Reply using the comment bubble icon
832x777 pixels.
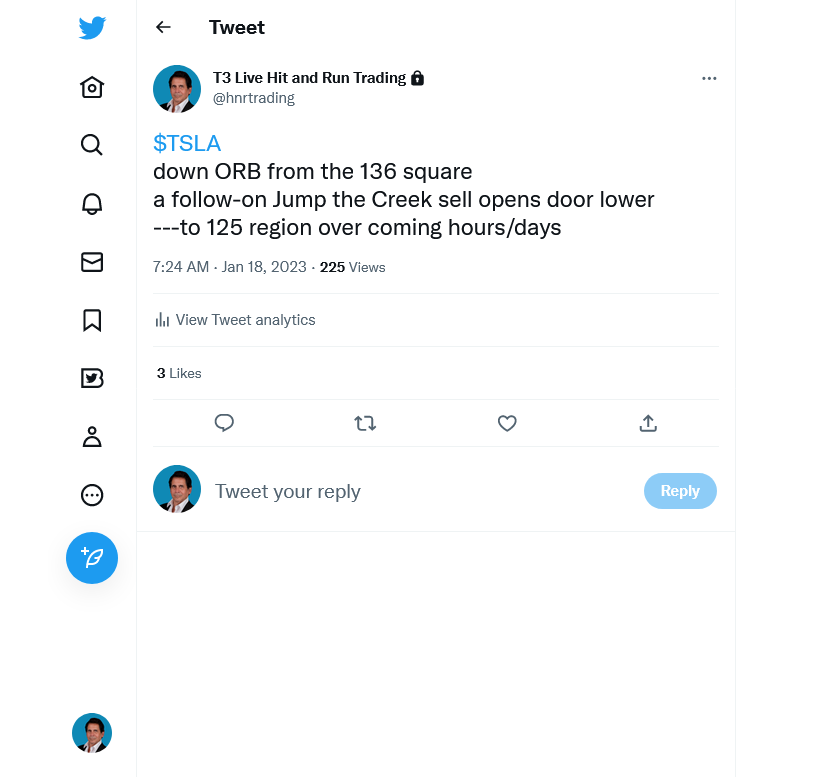tap(224, 423)
